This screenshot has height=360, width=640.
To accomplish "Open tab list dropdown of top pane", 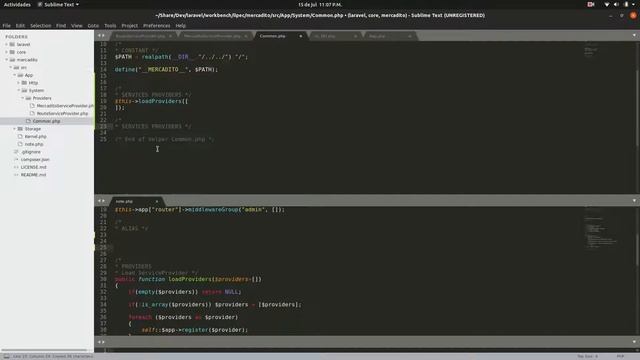I will click(634, 36).
